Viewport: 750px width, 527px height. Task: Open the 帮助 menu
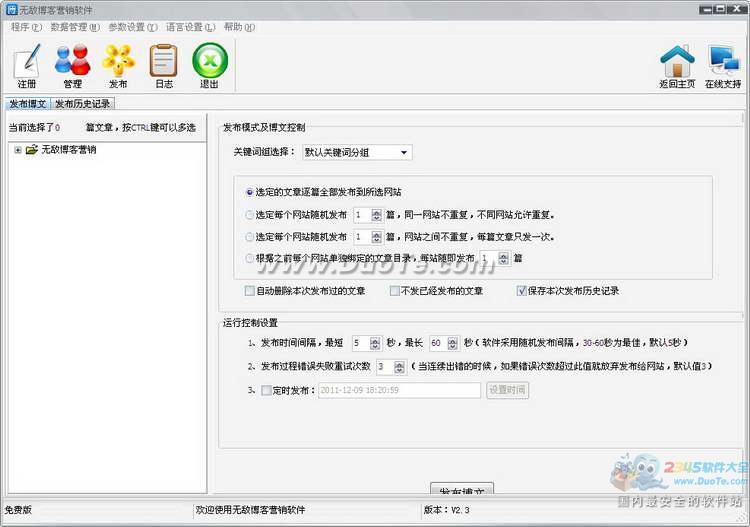click(x=239, y=27)
